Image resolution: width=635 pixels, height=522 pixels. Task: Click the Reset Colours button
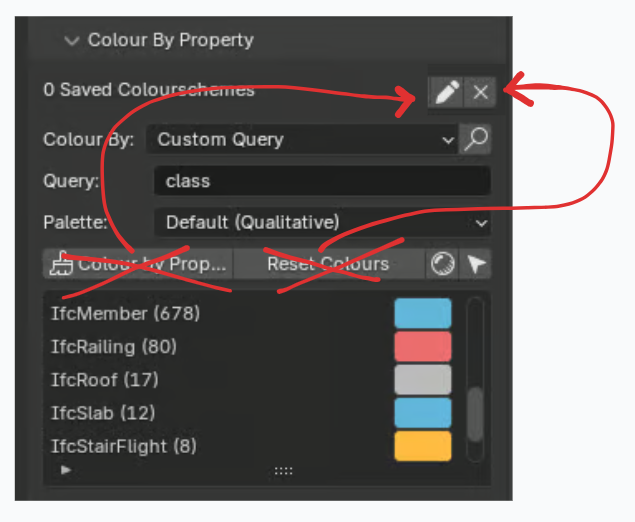click(x=329, y=264)
